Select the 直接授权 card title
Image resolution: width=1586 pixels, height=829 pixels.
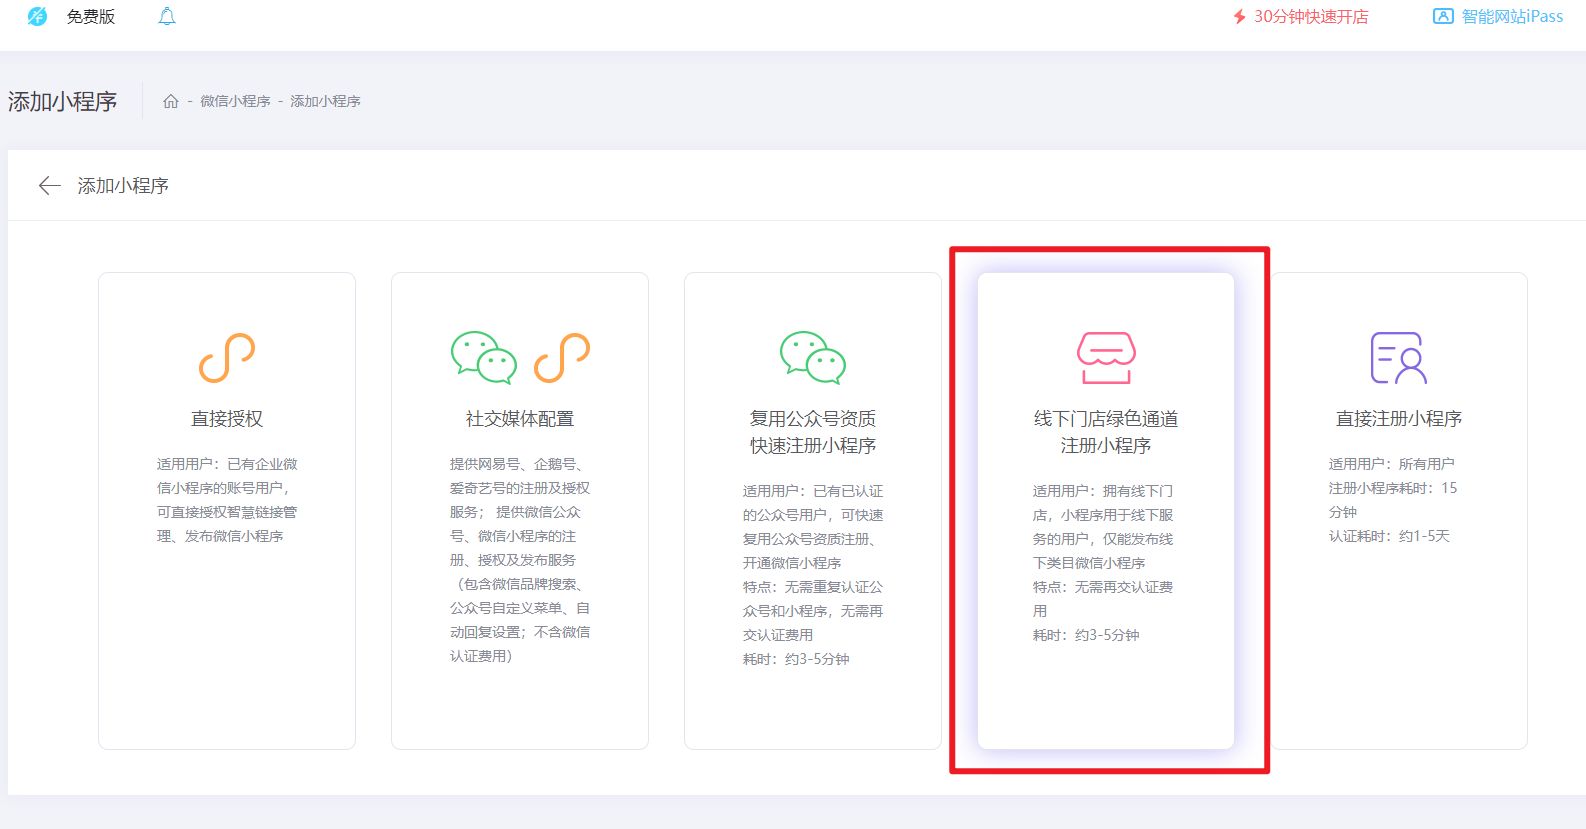(x=227, y=419)
